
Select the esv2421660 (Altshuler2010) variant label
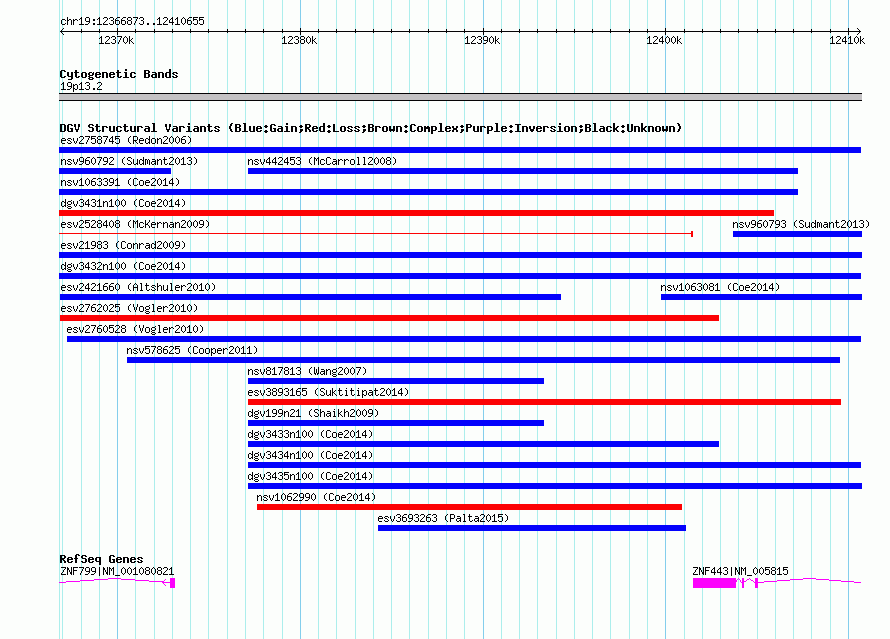click(x=138, y=287)
